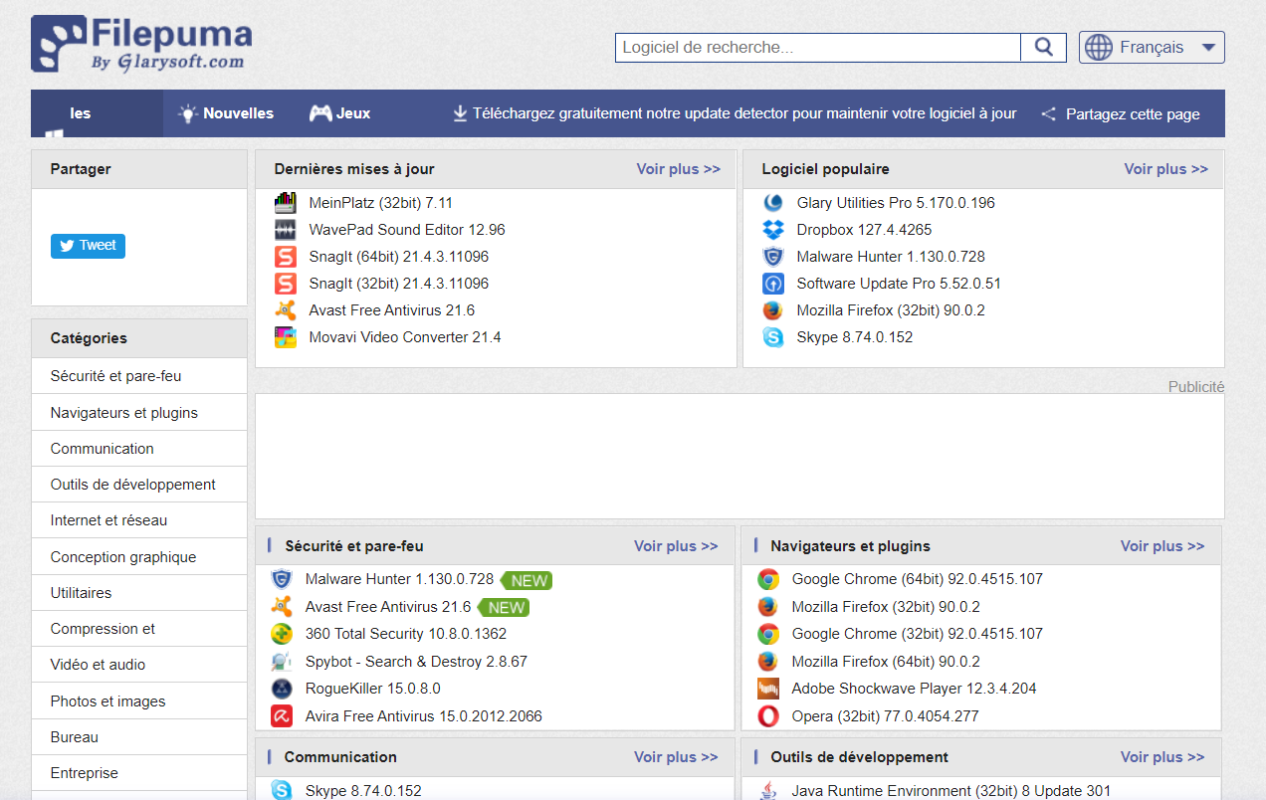Click Voir plus in Outils de développement panel
This screenshot has height=800, width=1266.
click(x=1162, y=757)
